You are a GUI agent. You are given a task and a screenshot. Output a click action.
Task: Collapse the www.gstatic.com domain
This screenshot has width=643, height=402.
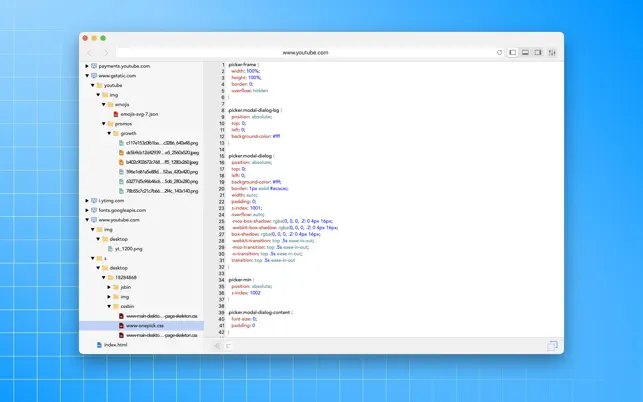[x=87, y=75]
